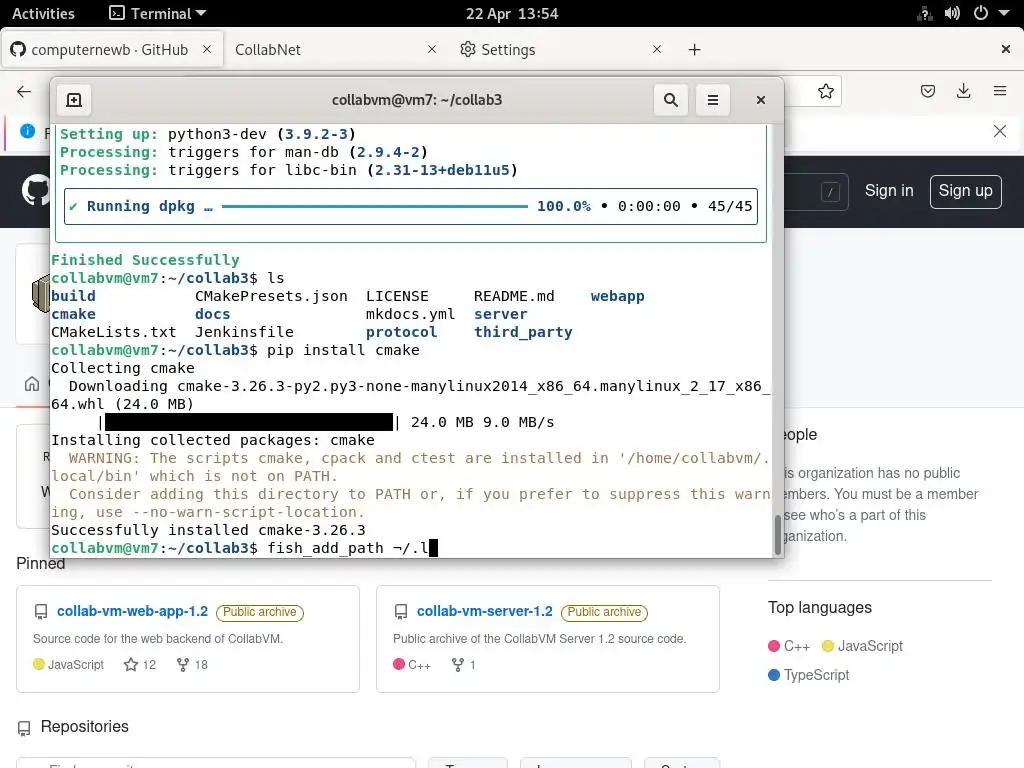
Task: Click the terminal search magnifier button
Action: pos(670,100)
